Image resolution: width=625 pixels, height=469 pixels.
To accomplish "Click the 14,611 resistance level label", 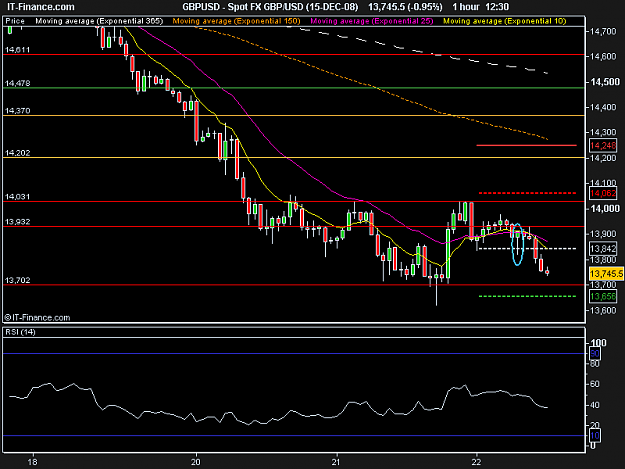I will click(x=18, y=50).
